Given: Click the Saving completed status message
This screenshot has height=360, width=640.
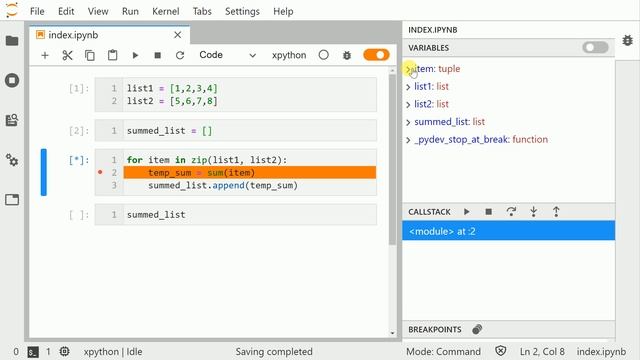Looking at the screenshot, I should point(274,351).
